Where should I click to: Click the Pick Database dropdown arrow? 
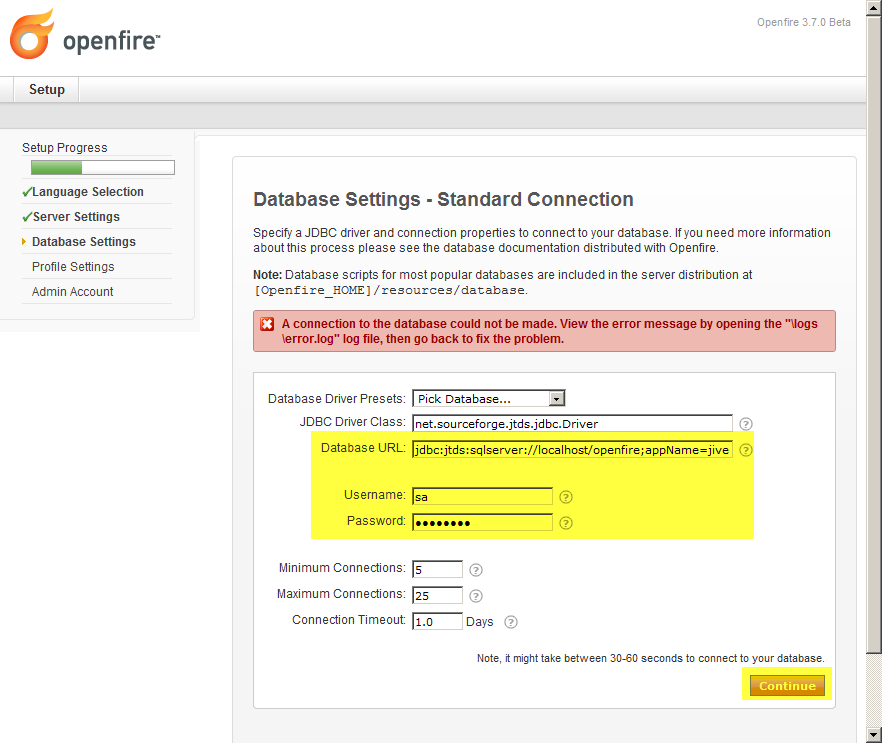coord(556,399)
